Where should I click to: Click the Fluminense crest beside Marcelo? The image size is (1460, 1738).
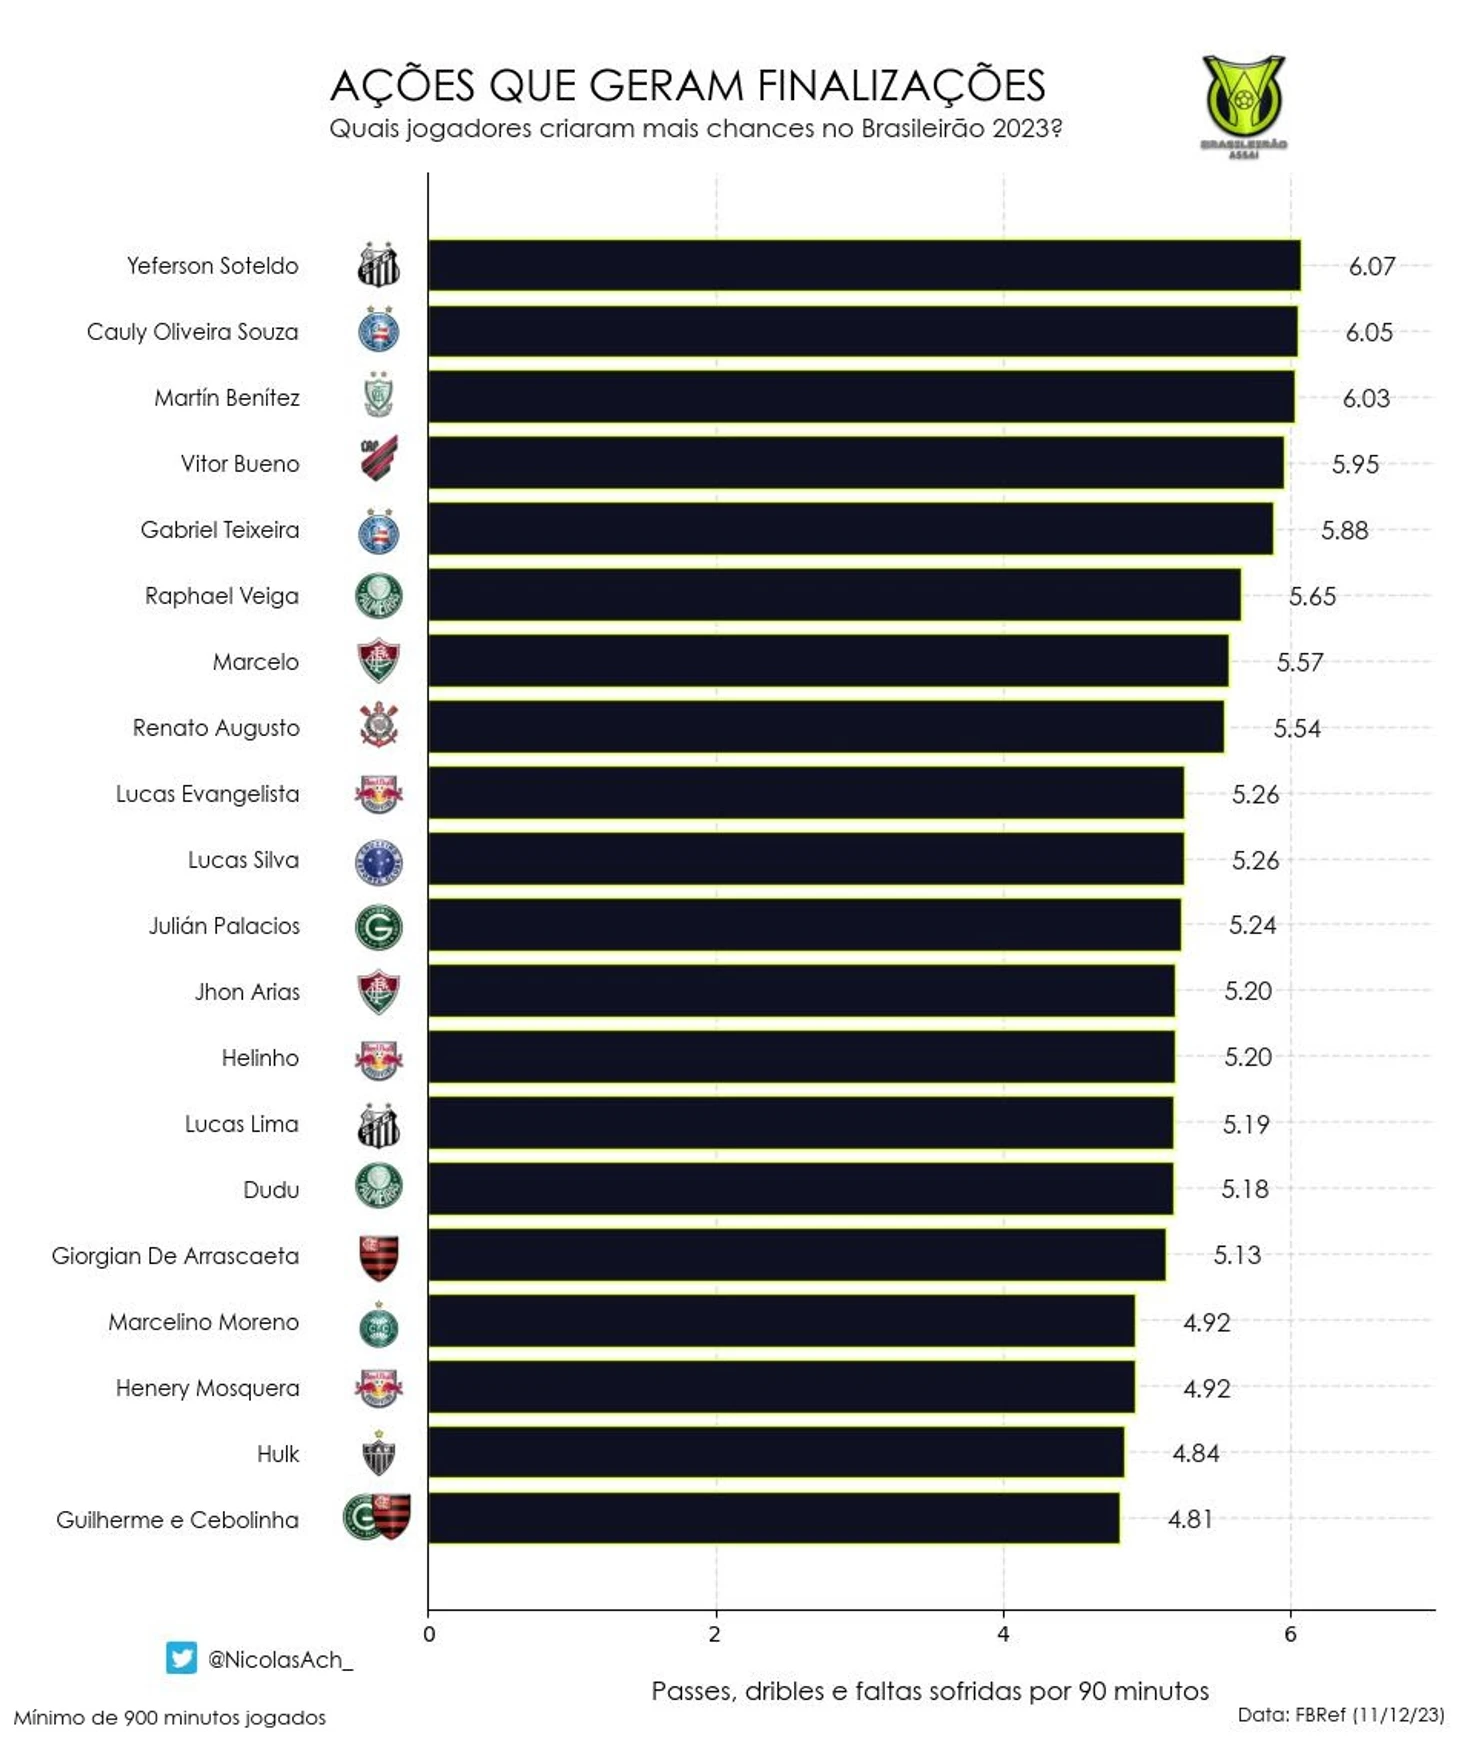point(379,661)
